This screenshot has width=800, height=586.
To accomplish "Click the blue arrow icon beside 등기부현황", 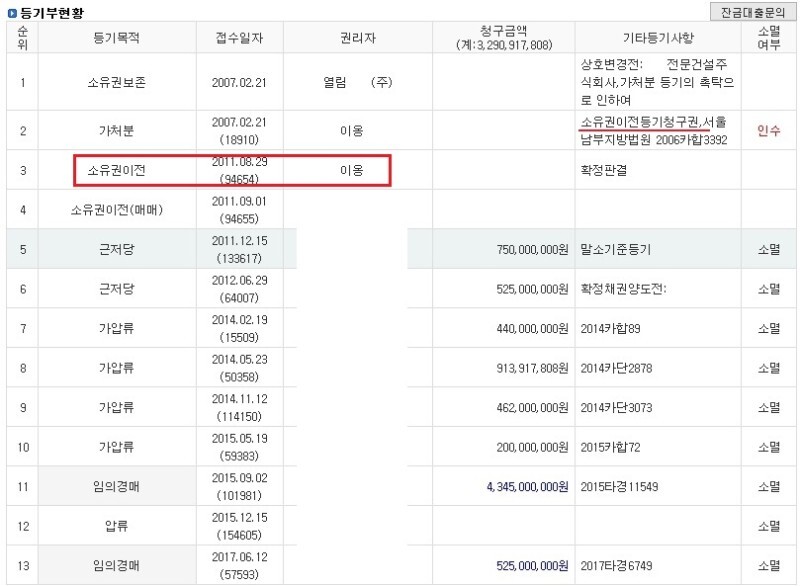I will [12, 12].
